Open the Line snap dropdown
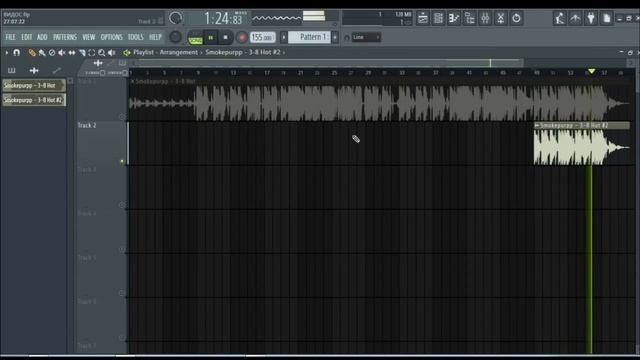 pyautogui.click(x=366, y=38)
